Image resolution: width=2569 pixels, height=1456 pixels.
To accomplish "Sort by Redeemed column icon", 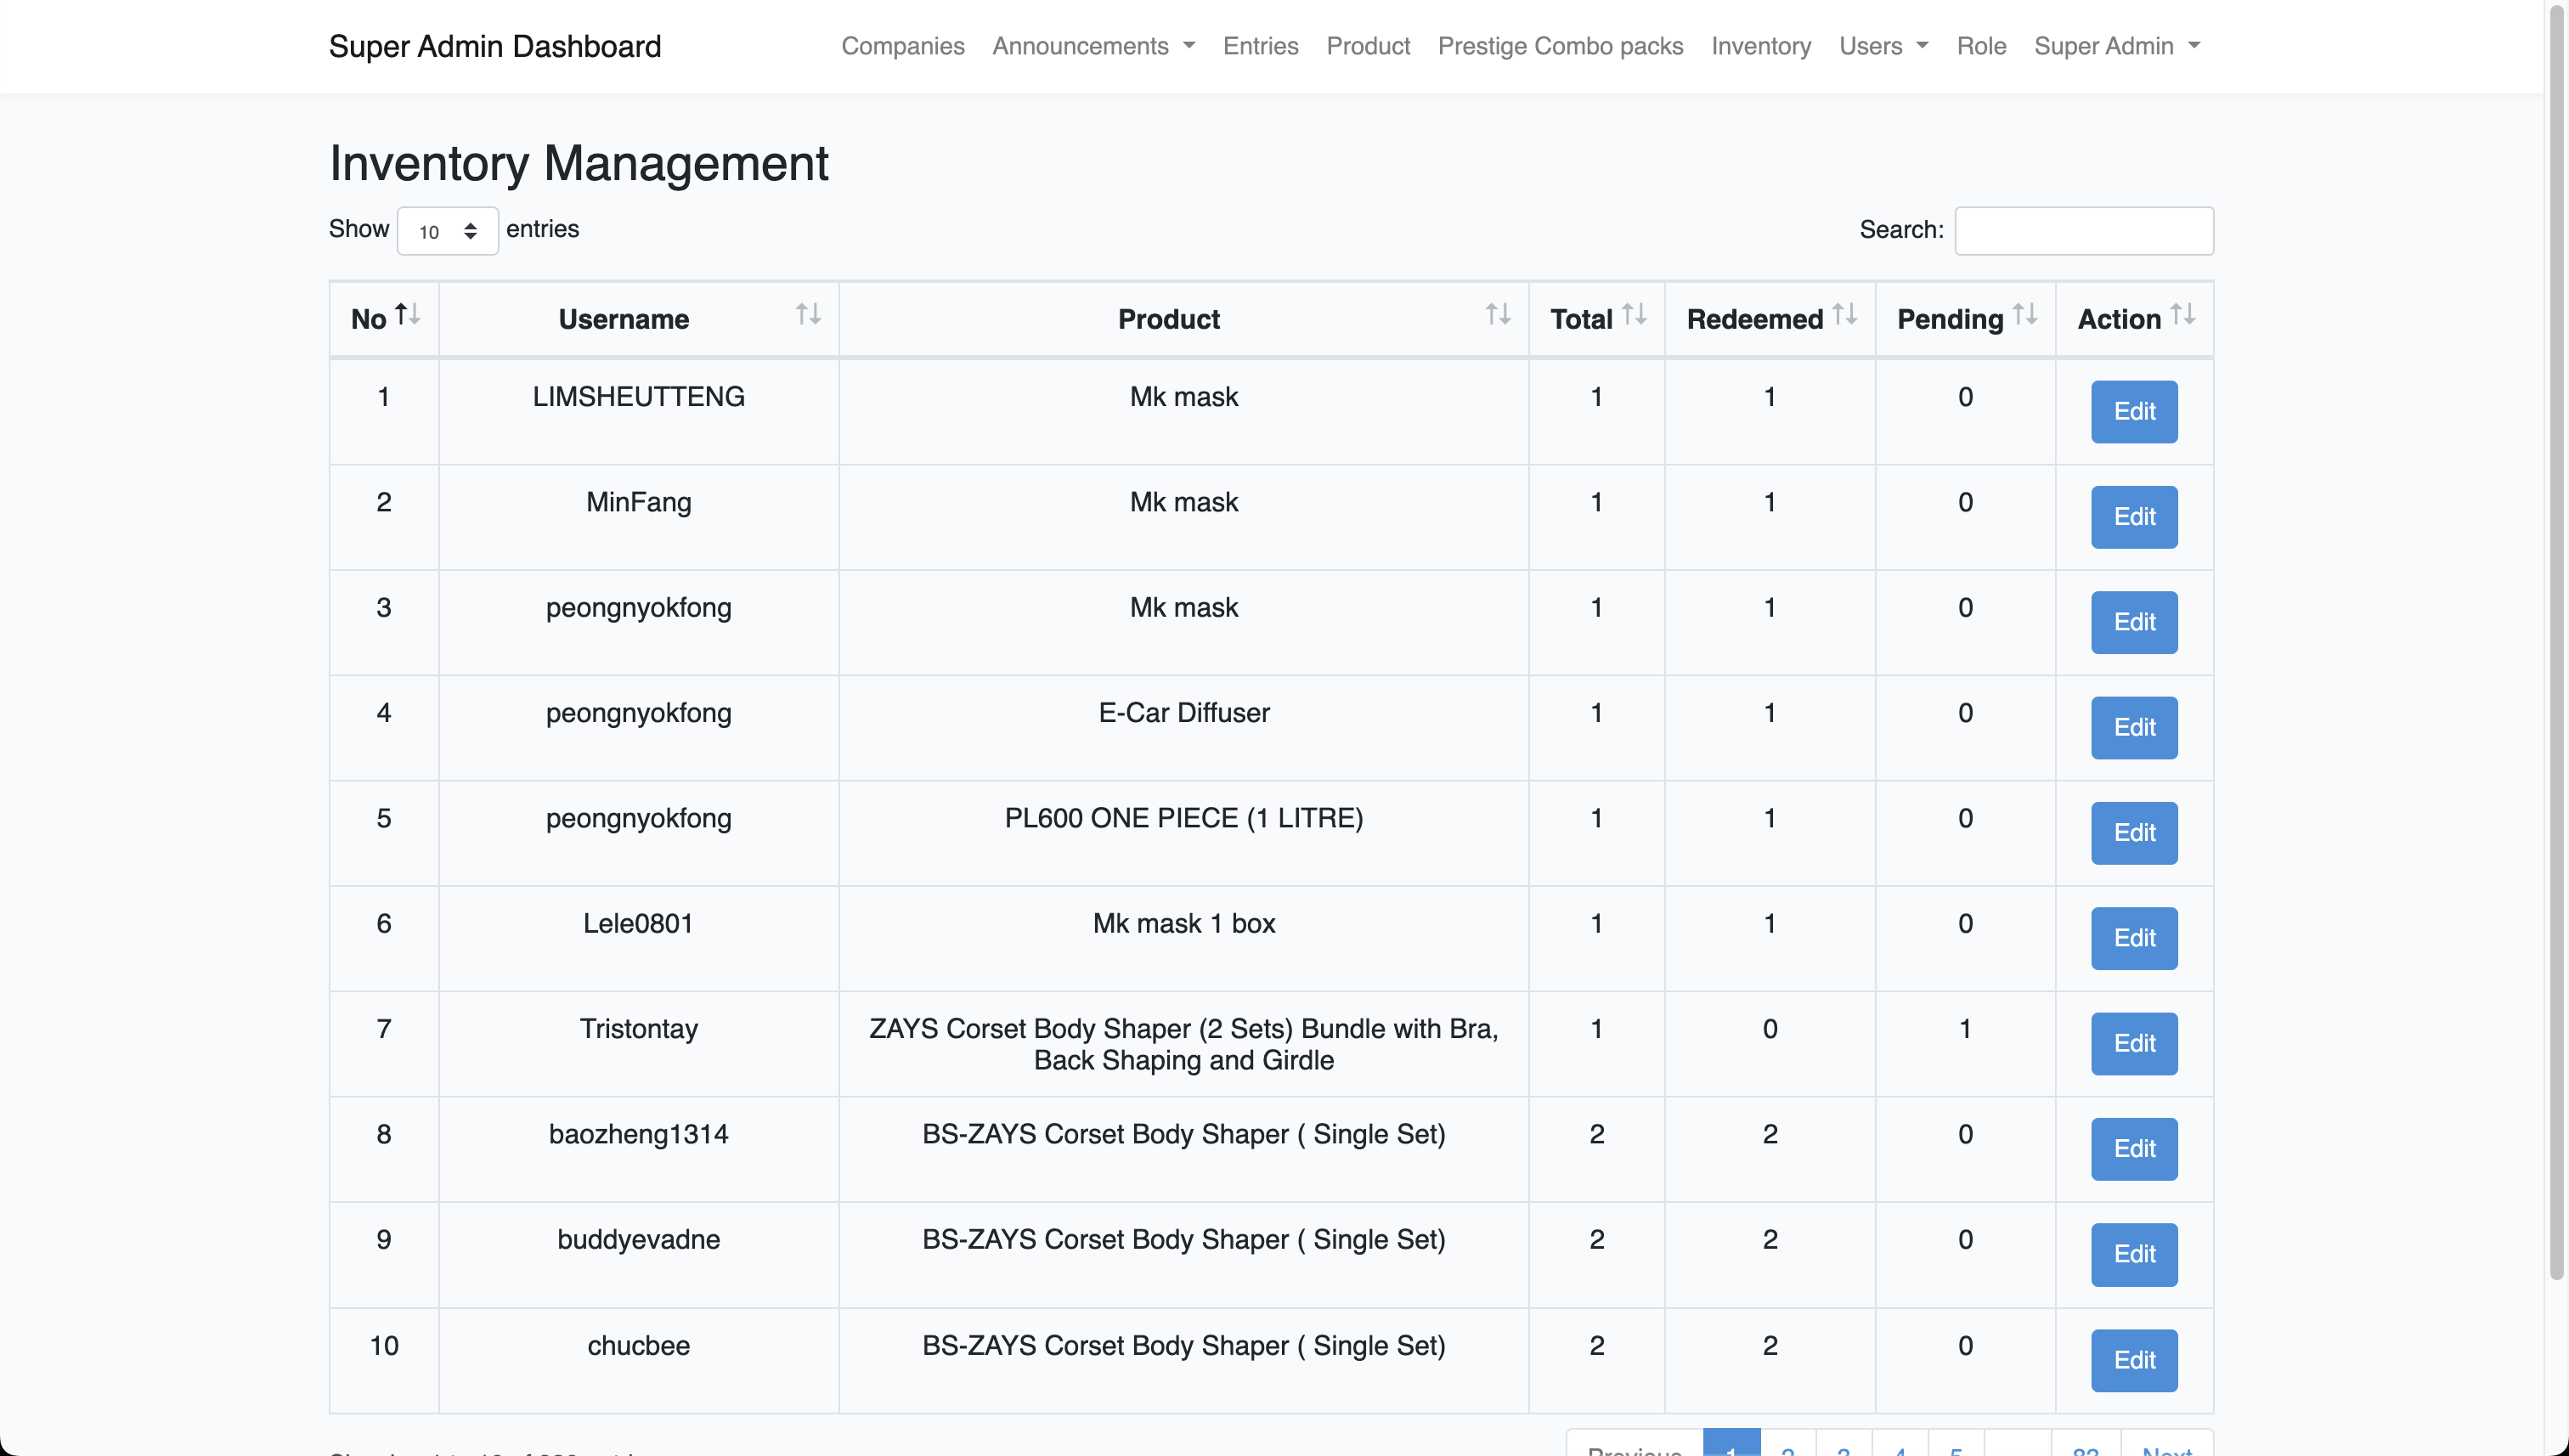I will click(1844, 315).
